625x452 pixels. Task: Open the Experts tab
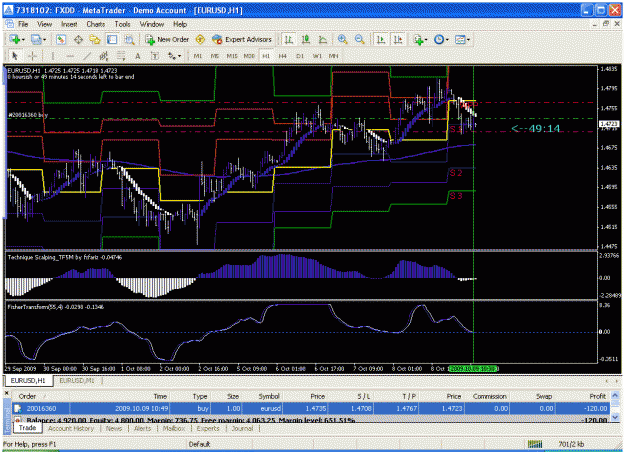coord(208,428)
